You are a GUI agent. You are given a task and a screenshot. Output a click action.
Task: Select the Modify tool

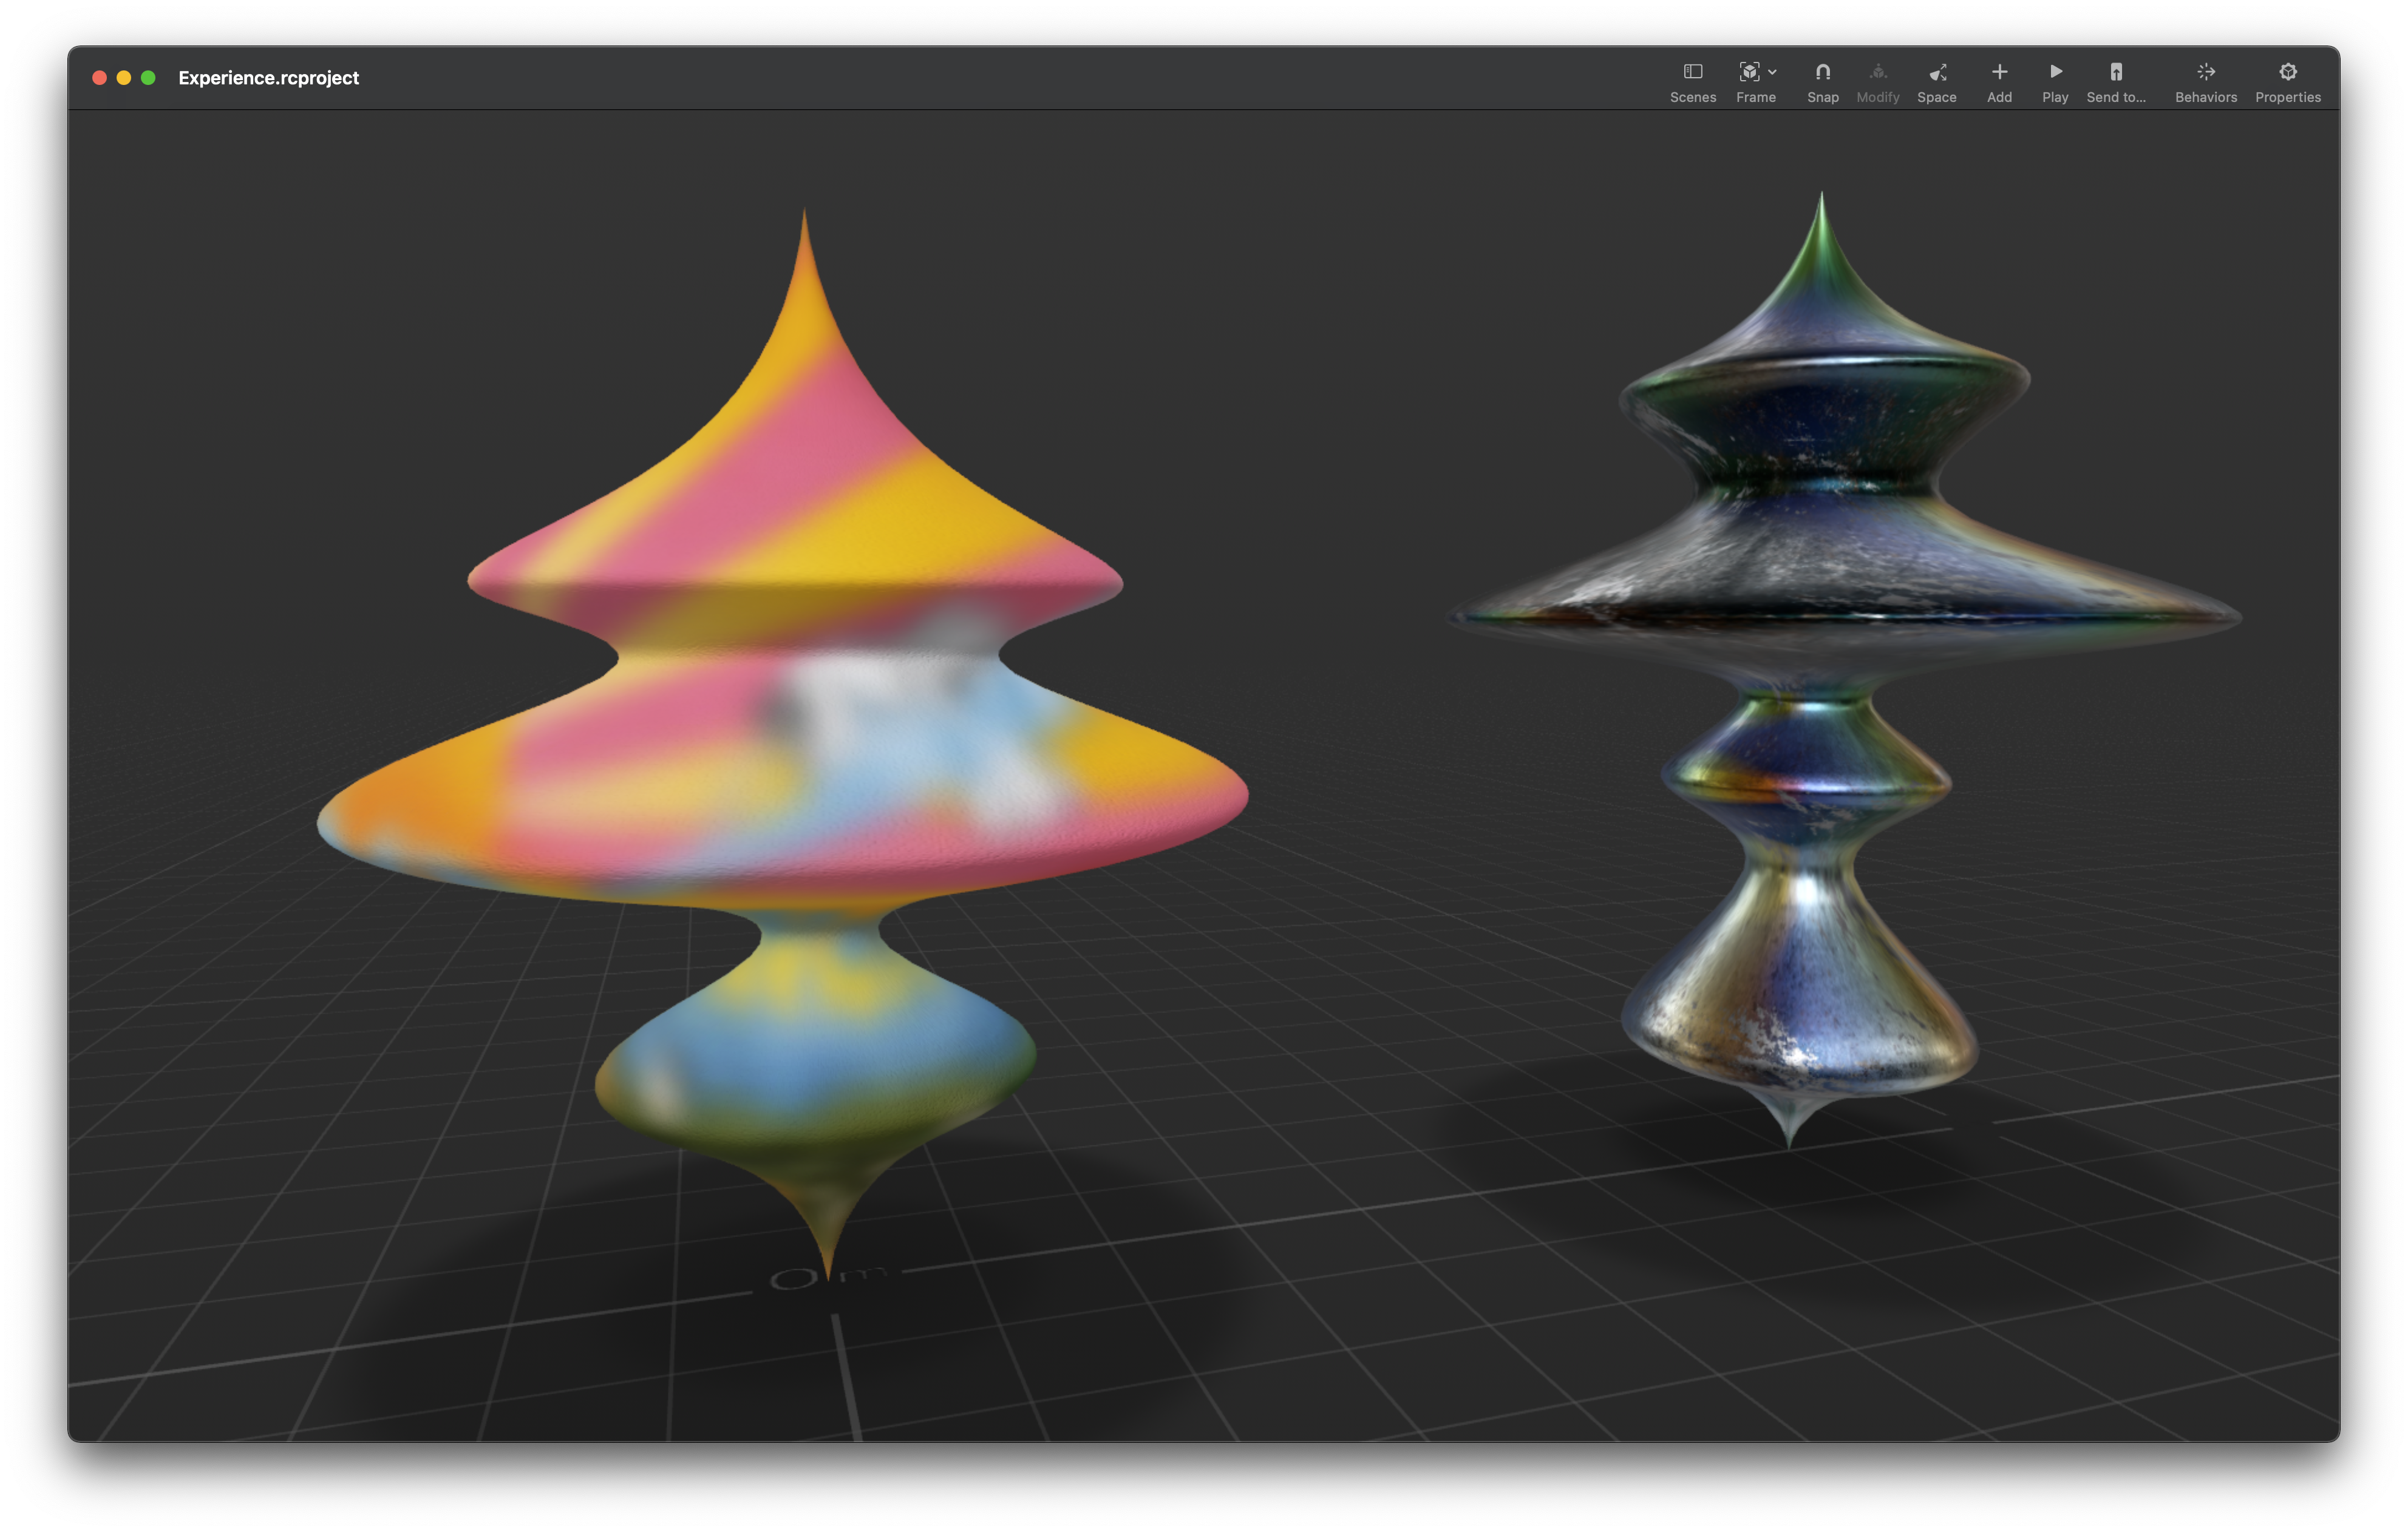pyautogui.click(x=1877, y=82)
